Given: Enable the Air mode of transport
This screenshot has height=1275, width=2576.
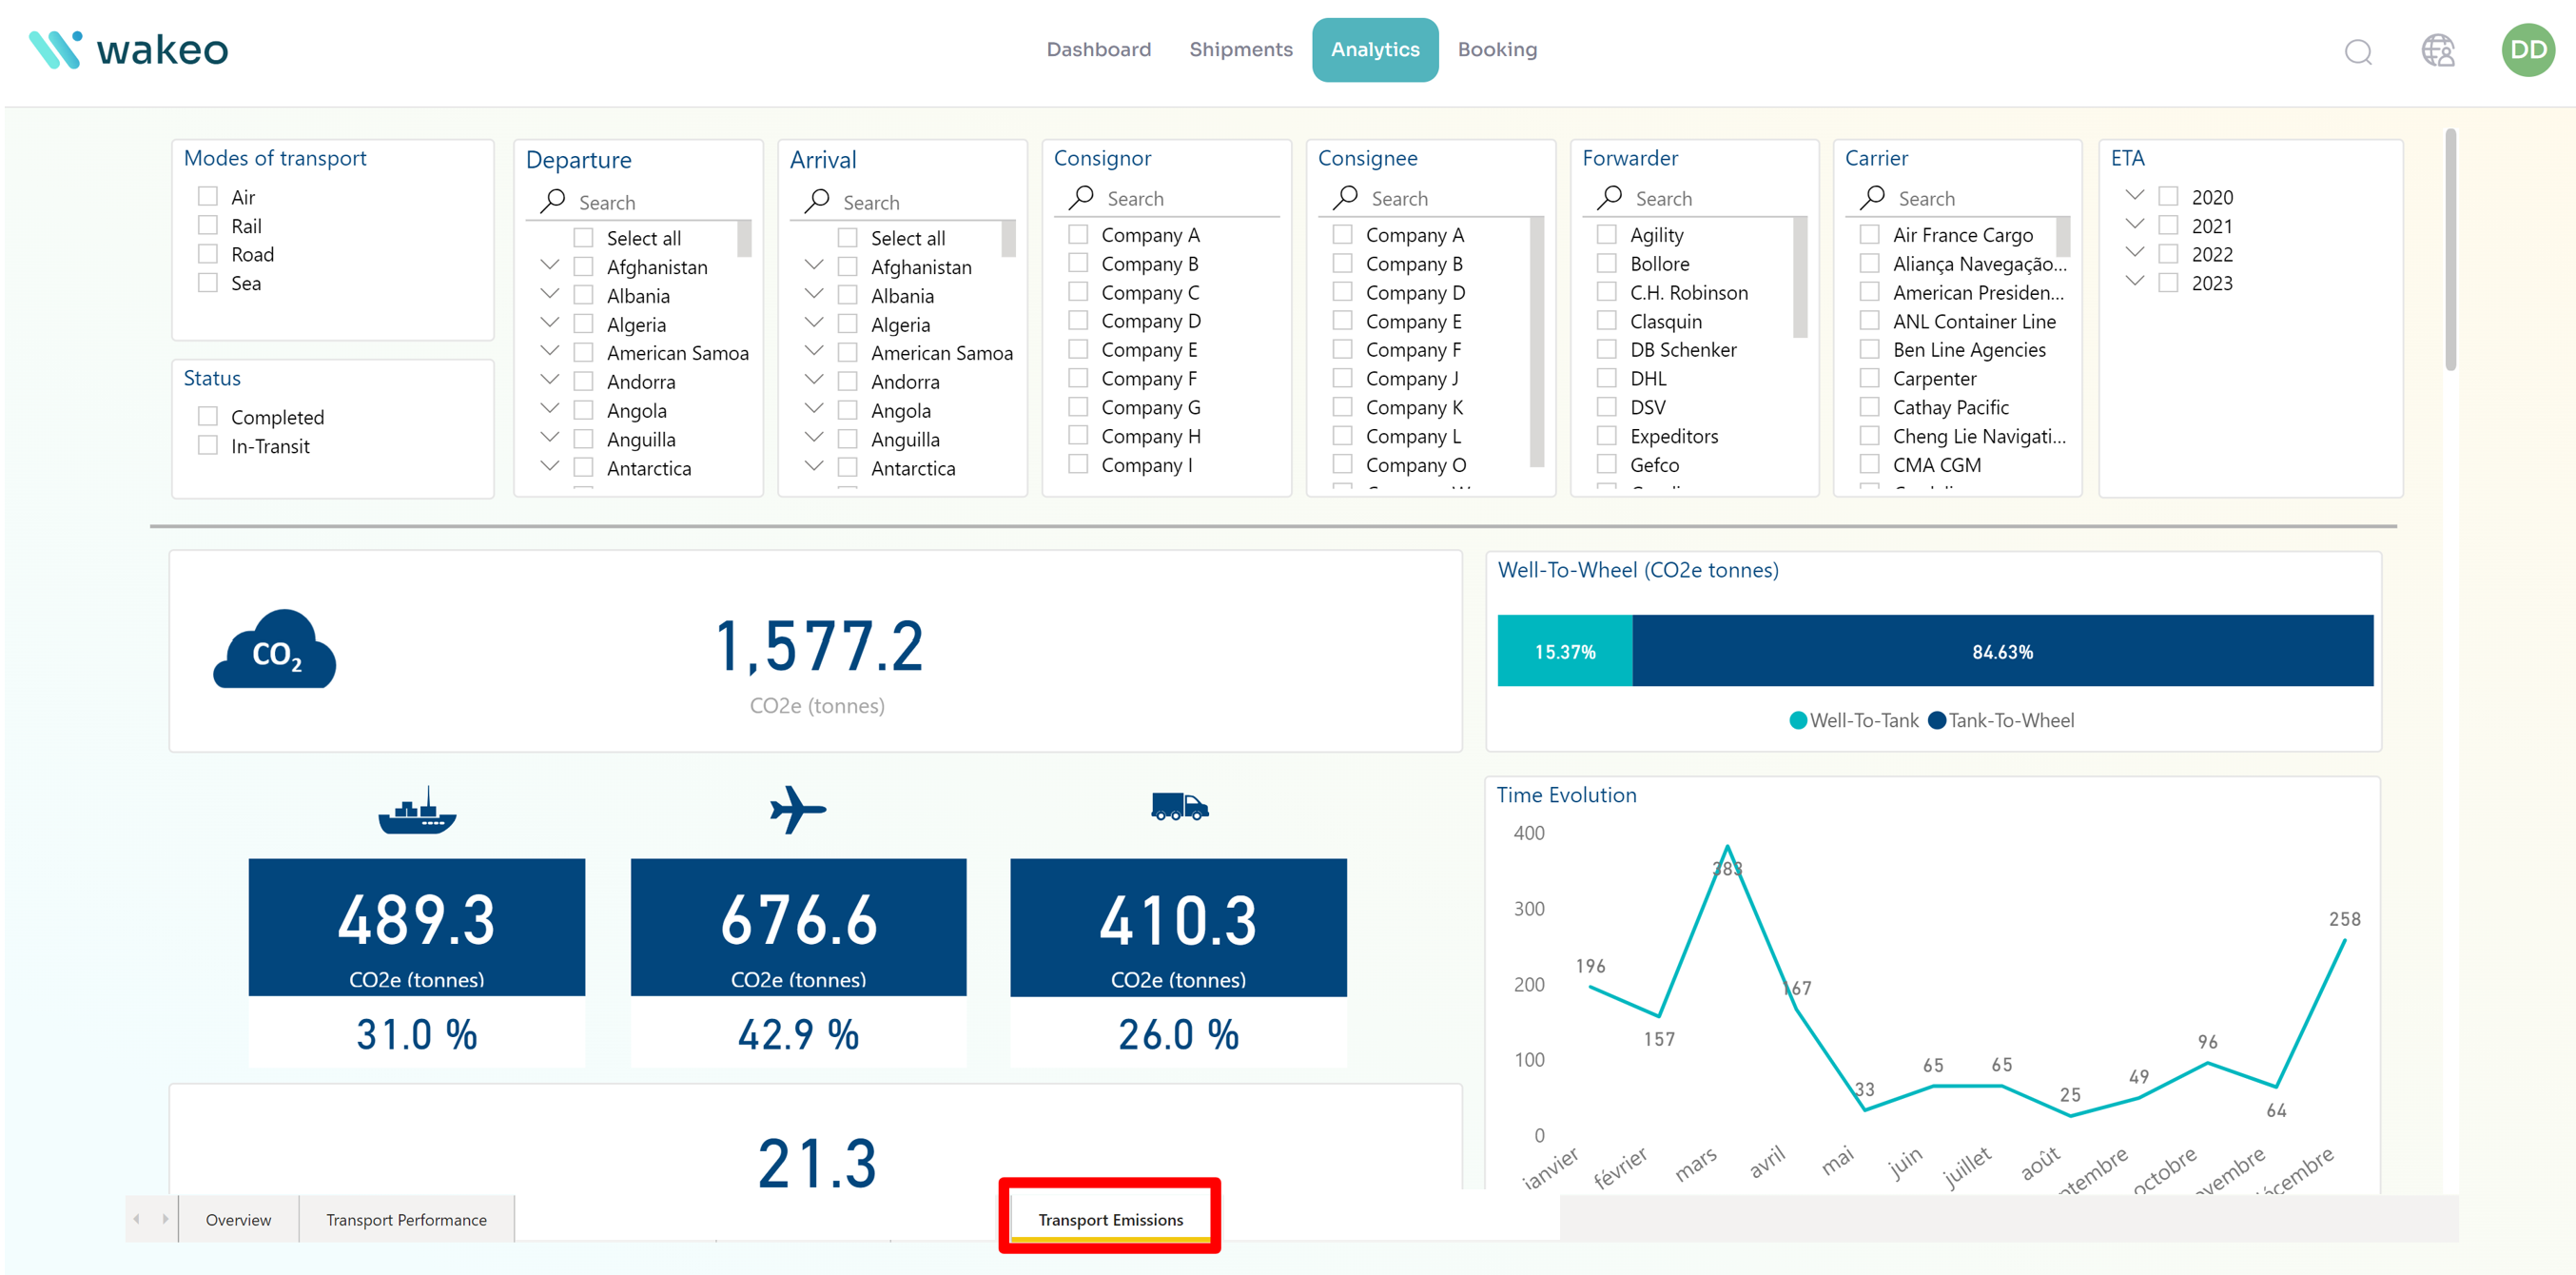Looking at the screenshot, I should pyautogui.click(x=207, y=196).
